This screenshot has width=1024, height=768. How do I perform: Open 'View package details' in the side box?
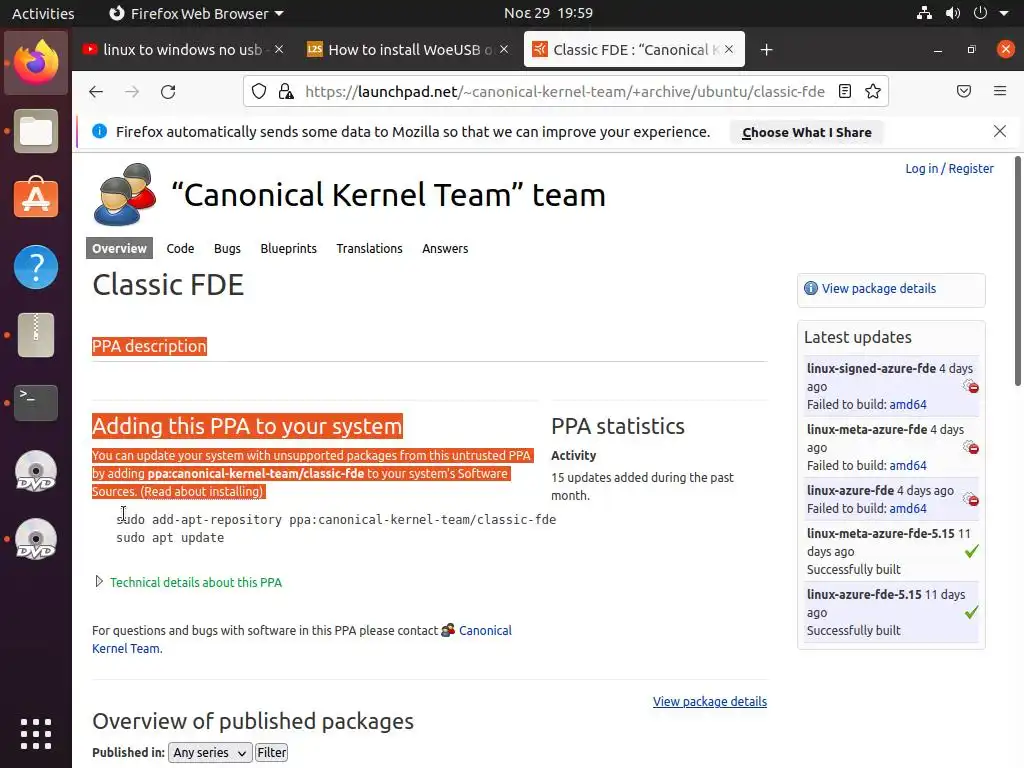point(878,288)
